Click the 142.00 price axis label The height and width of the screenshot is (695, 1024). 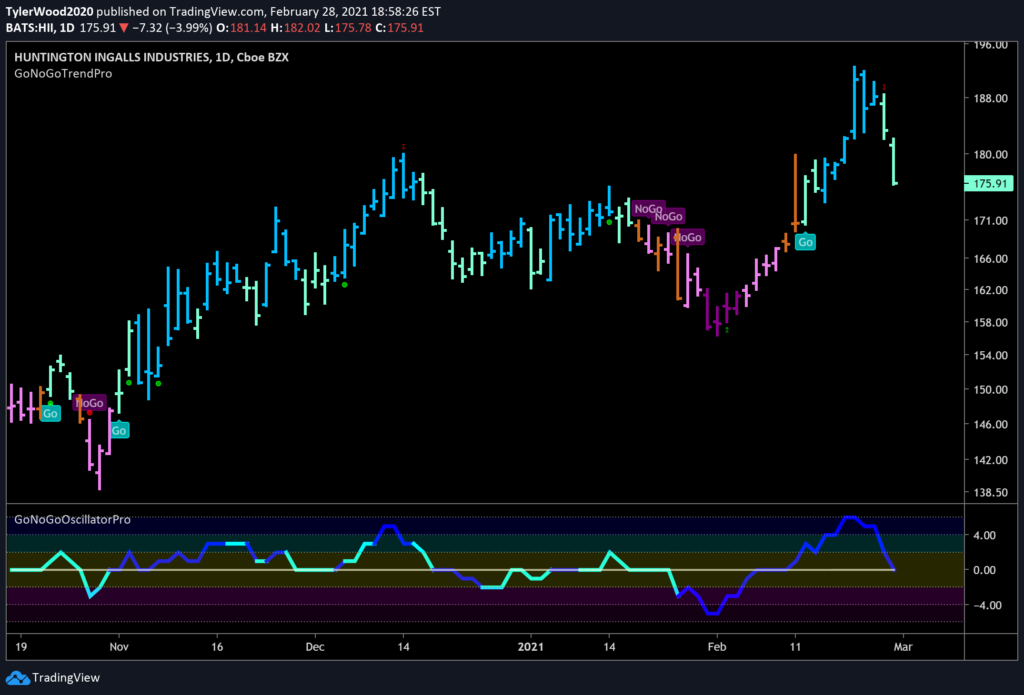click(993, 460)
